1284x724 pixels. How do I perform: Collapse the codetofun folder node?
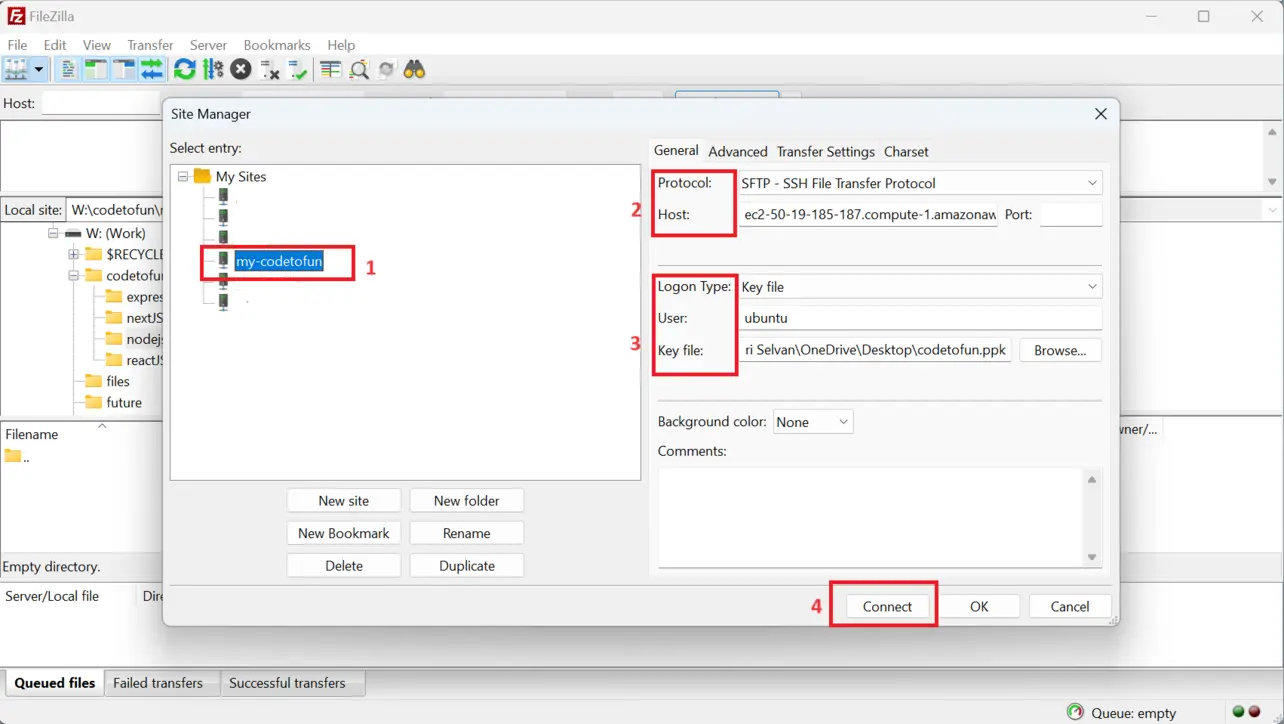coord(74,275)
